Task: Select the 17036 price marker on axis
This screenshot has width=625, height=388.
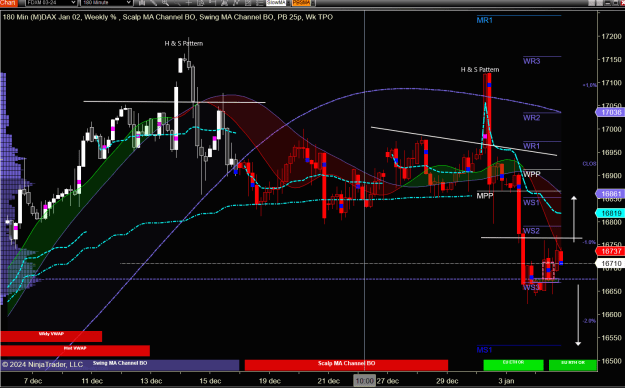Action: pyautogui.click(x=610, y=112)
